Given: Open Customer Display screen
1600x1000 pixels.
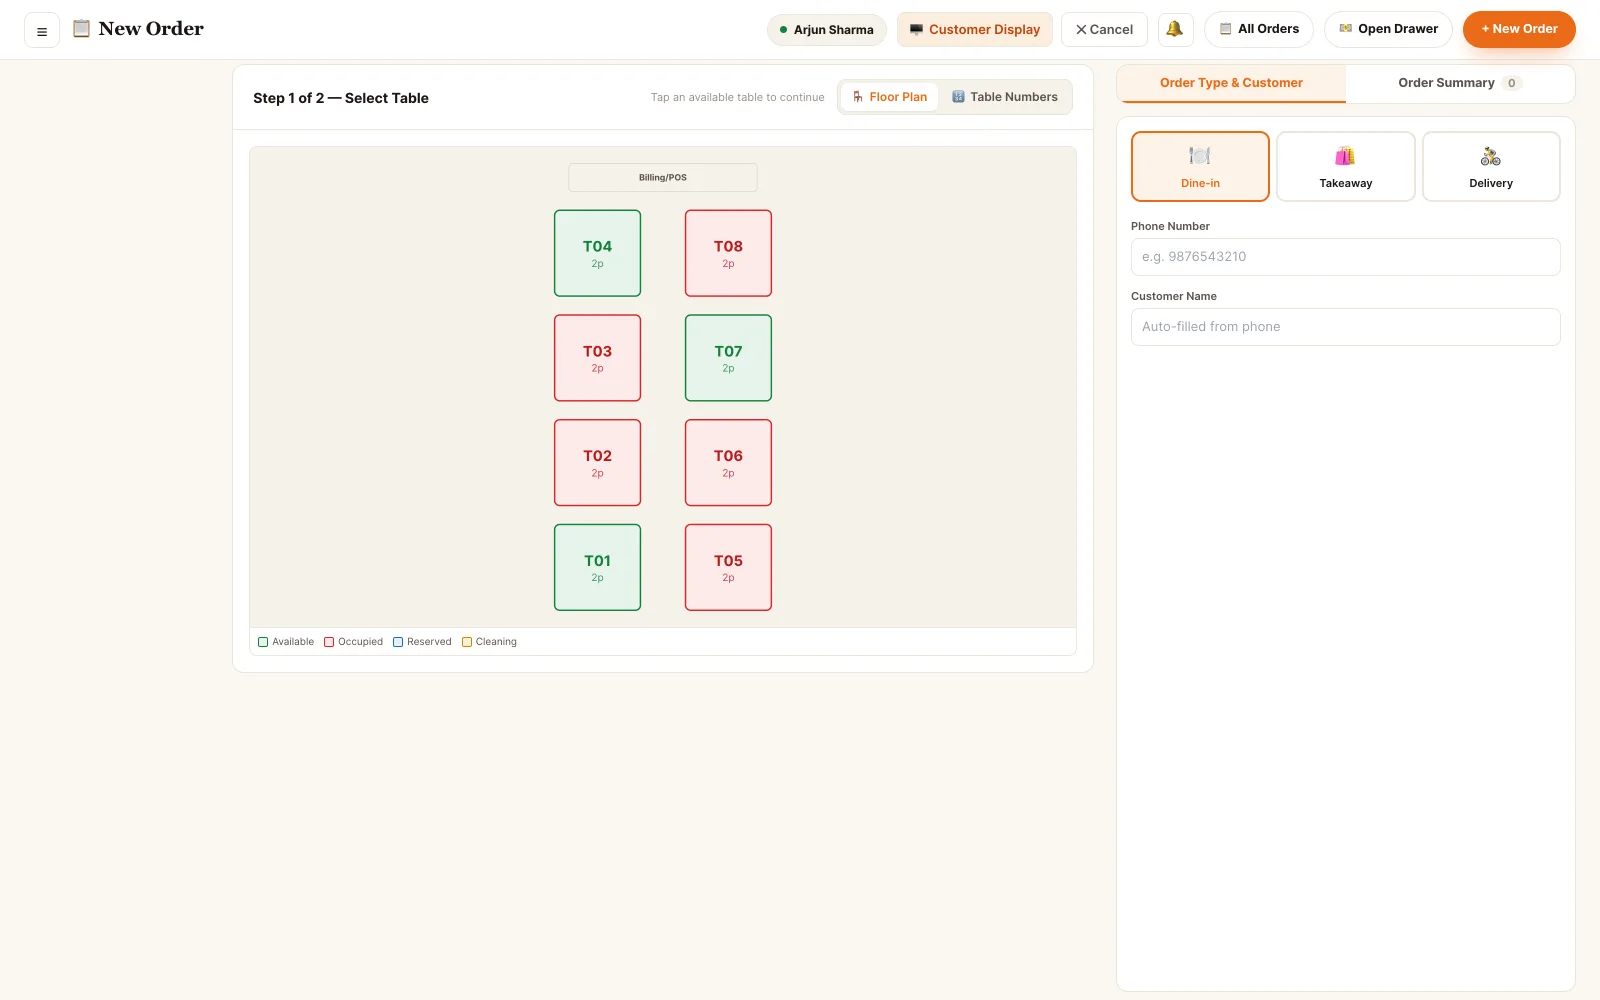Looking at the screenshot, I should pos(975,29).
